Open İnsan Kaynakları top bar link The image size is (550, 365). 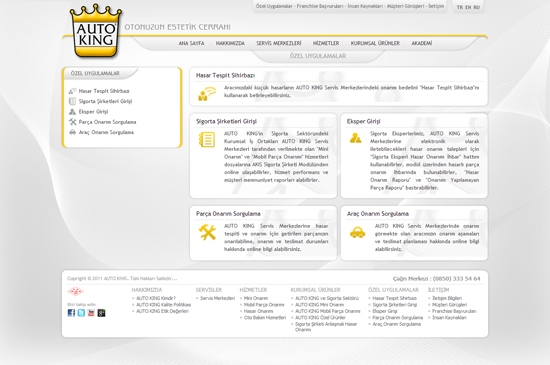pyautogui.click(x=365, y=6)
